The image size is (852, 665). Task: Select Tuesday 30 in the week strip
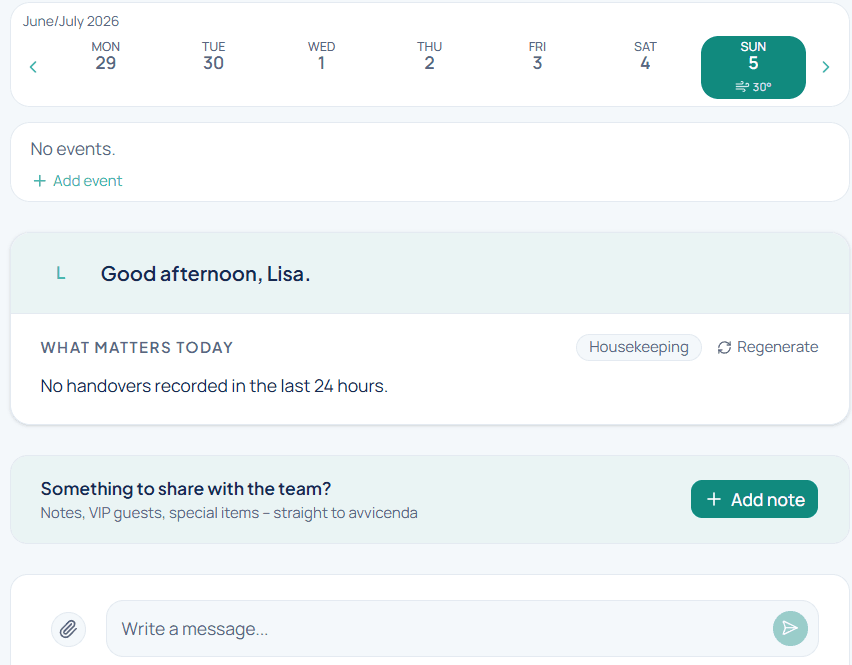213,56
